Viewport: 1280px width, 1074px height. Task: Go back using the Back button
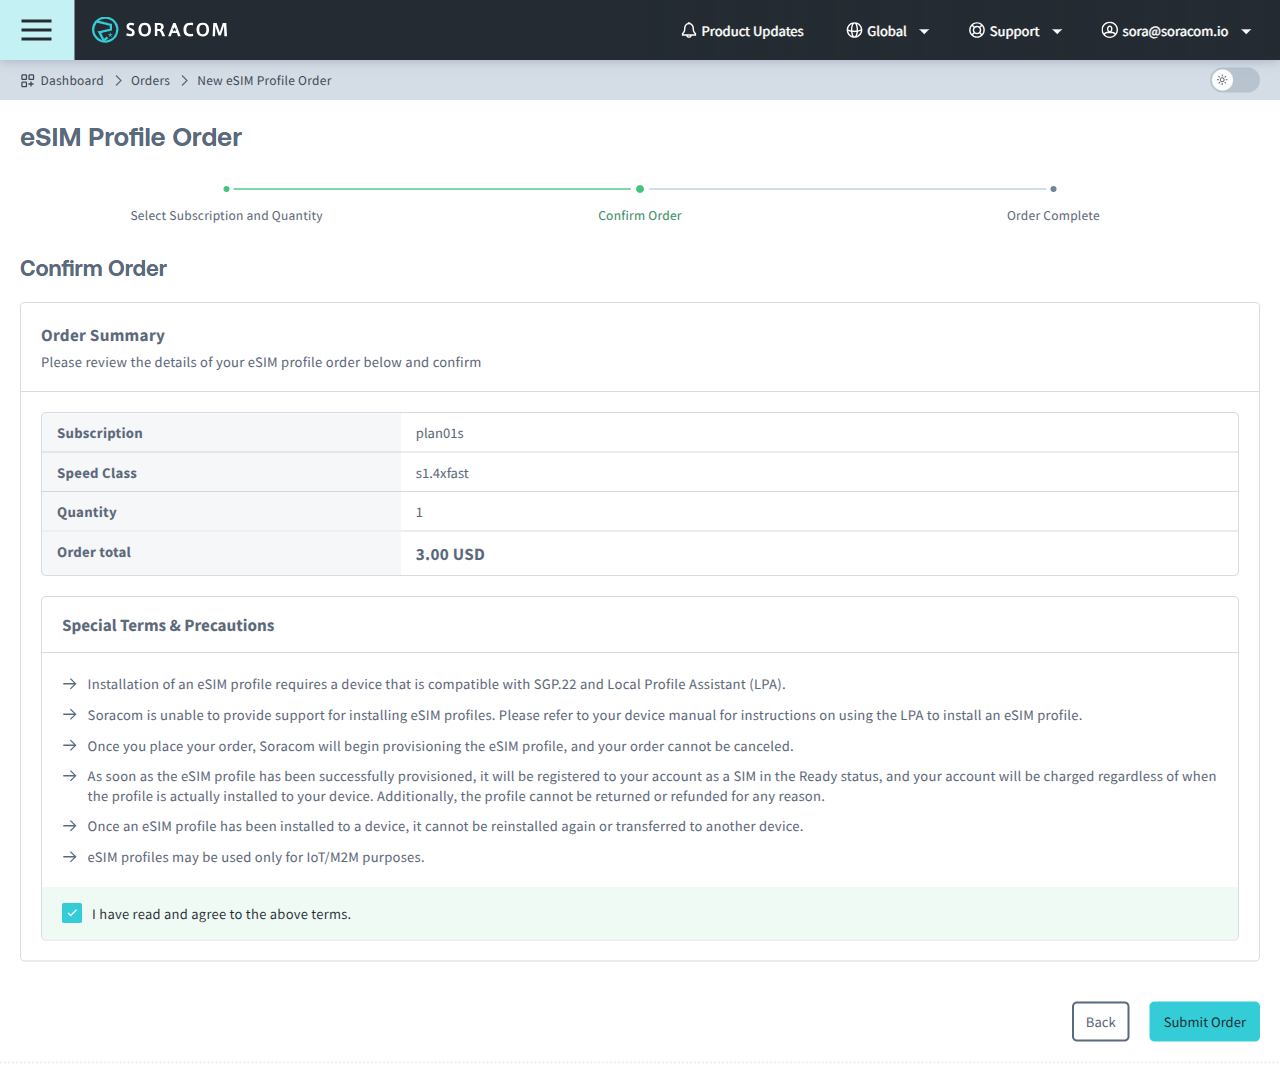1100,1021
